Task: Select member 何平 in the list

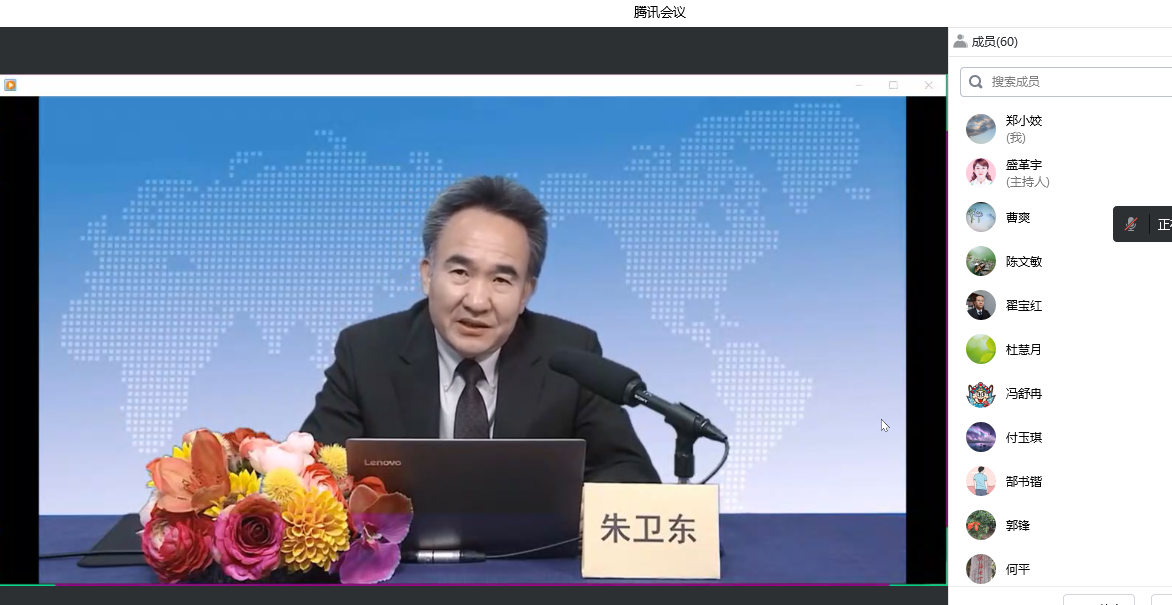Action: click(1017, 569)
